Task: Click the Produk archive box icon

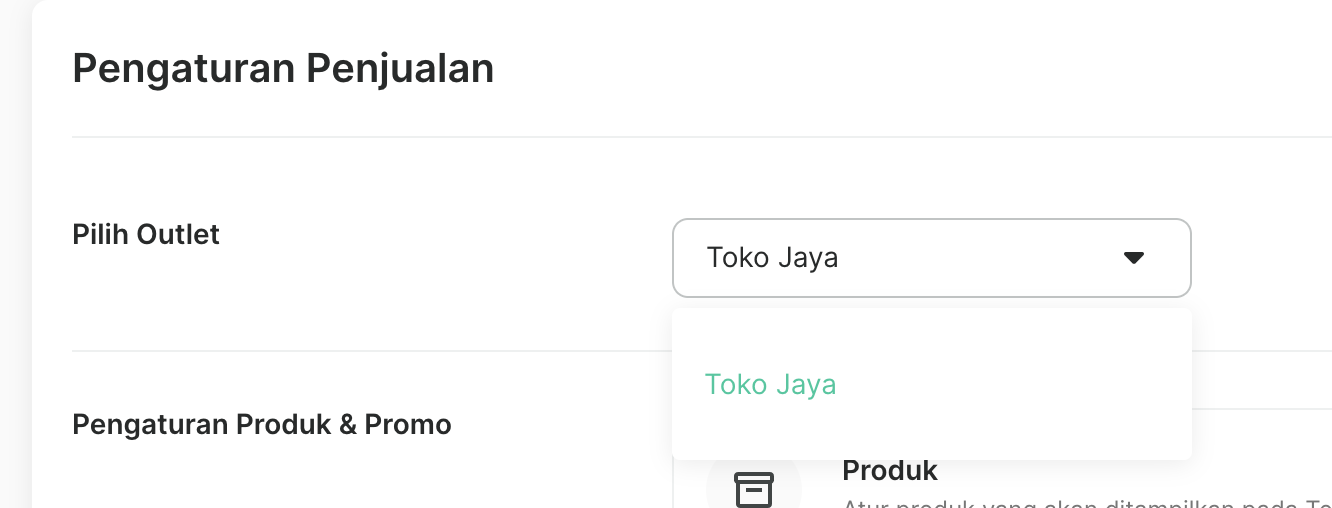Action: [754, 489]
